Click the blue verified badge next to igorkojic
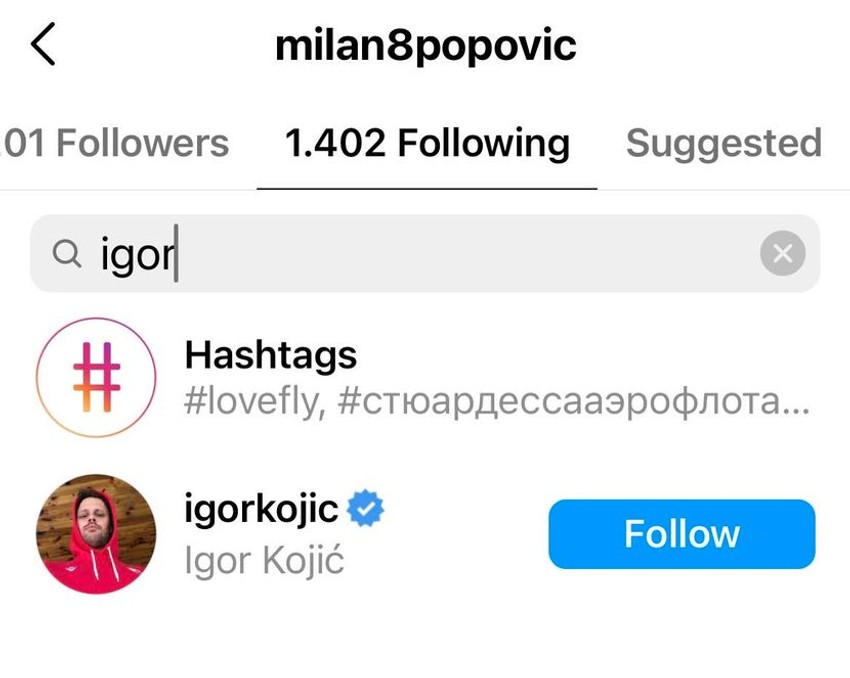The image size is (850, 678). [366, 506]
